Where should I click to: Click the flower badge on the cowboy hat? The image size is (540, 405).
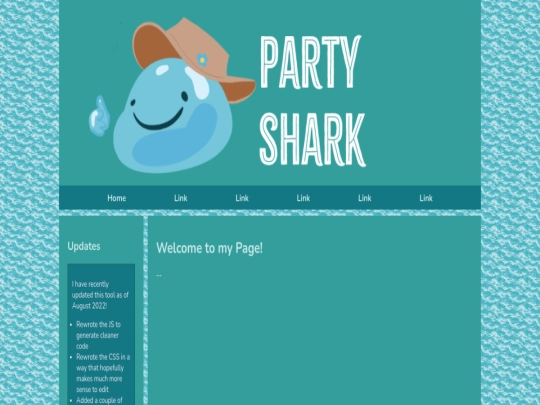[202, 60]
